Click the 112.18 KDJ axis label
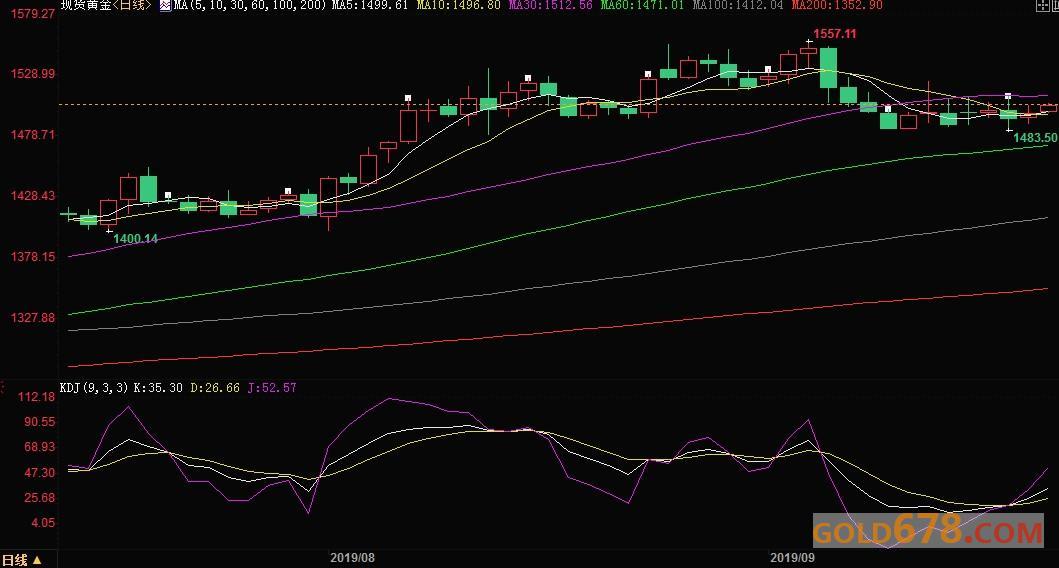1059x568 pixels. 36,396
